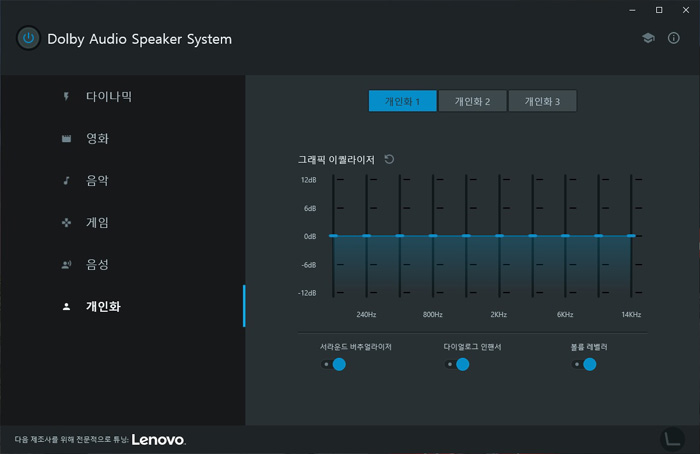Click the 12dB scale label
Viewport: 700px width, 454px height.
pyautogui.click(x=308, y=180)
